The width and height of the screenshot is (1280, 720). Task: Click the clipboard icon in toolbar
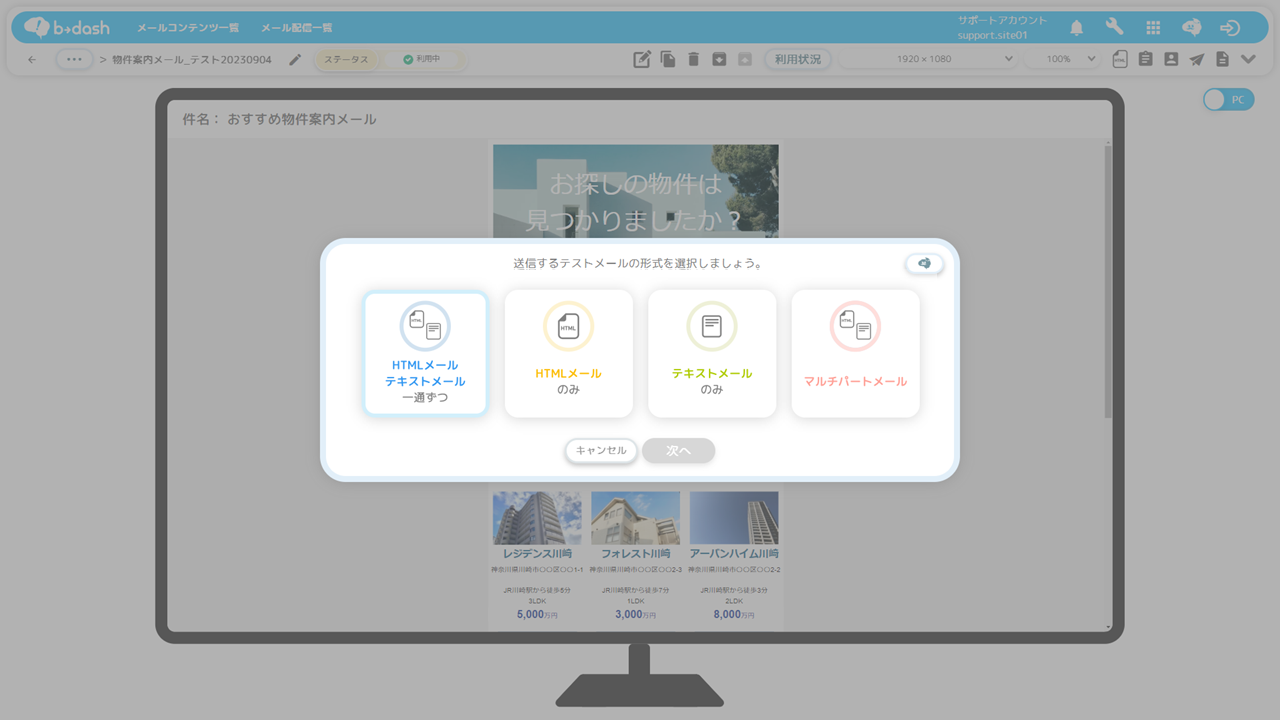tap(1145, 59)
